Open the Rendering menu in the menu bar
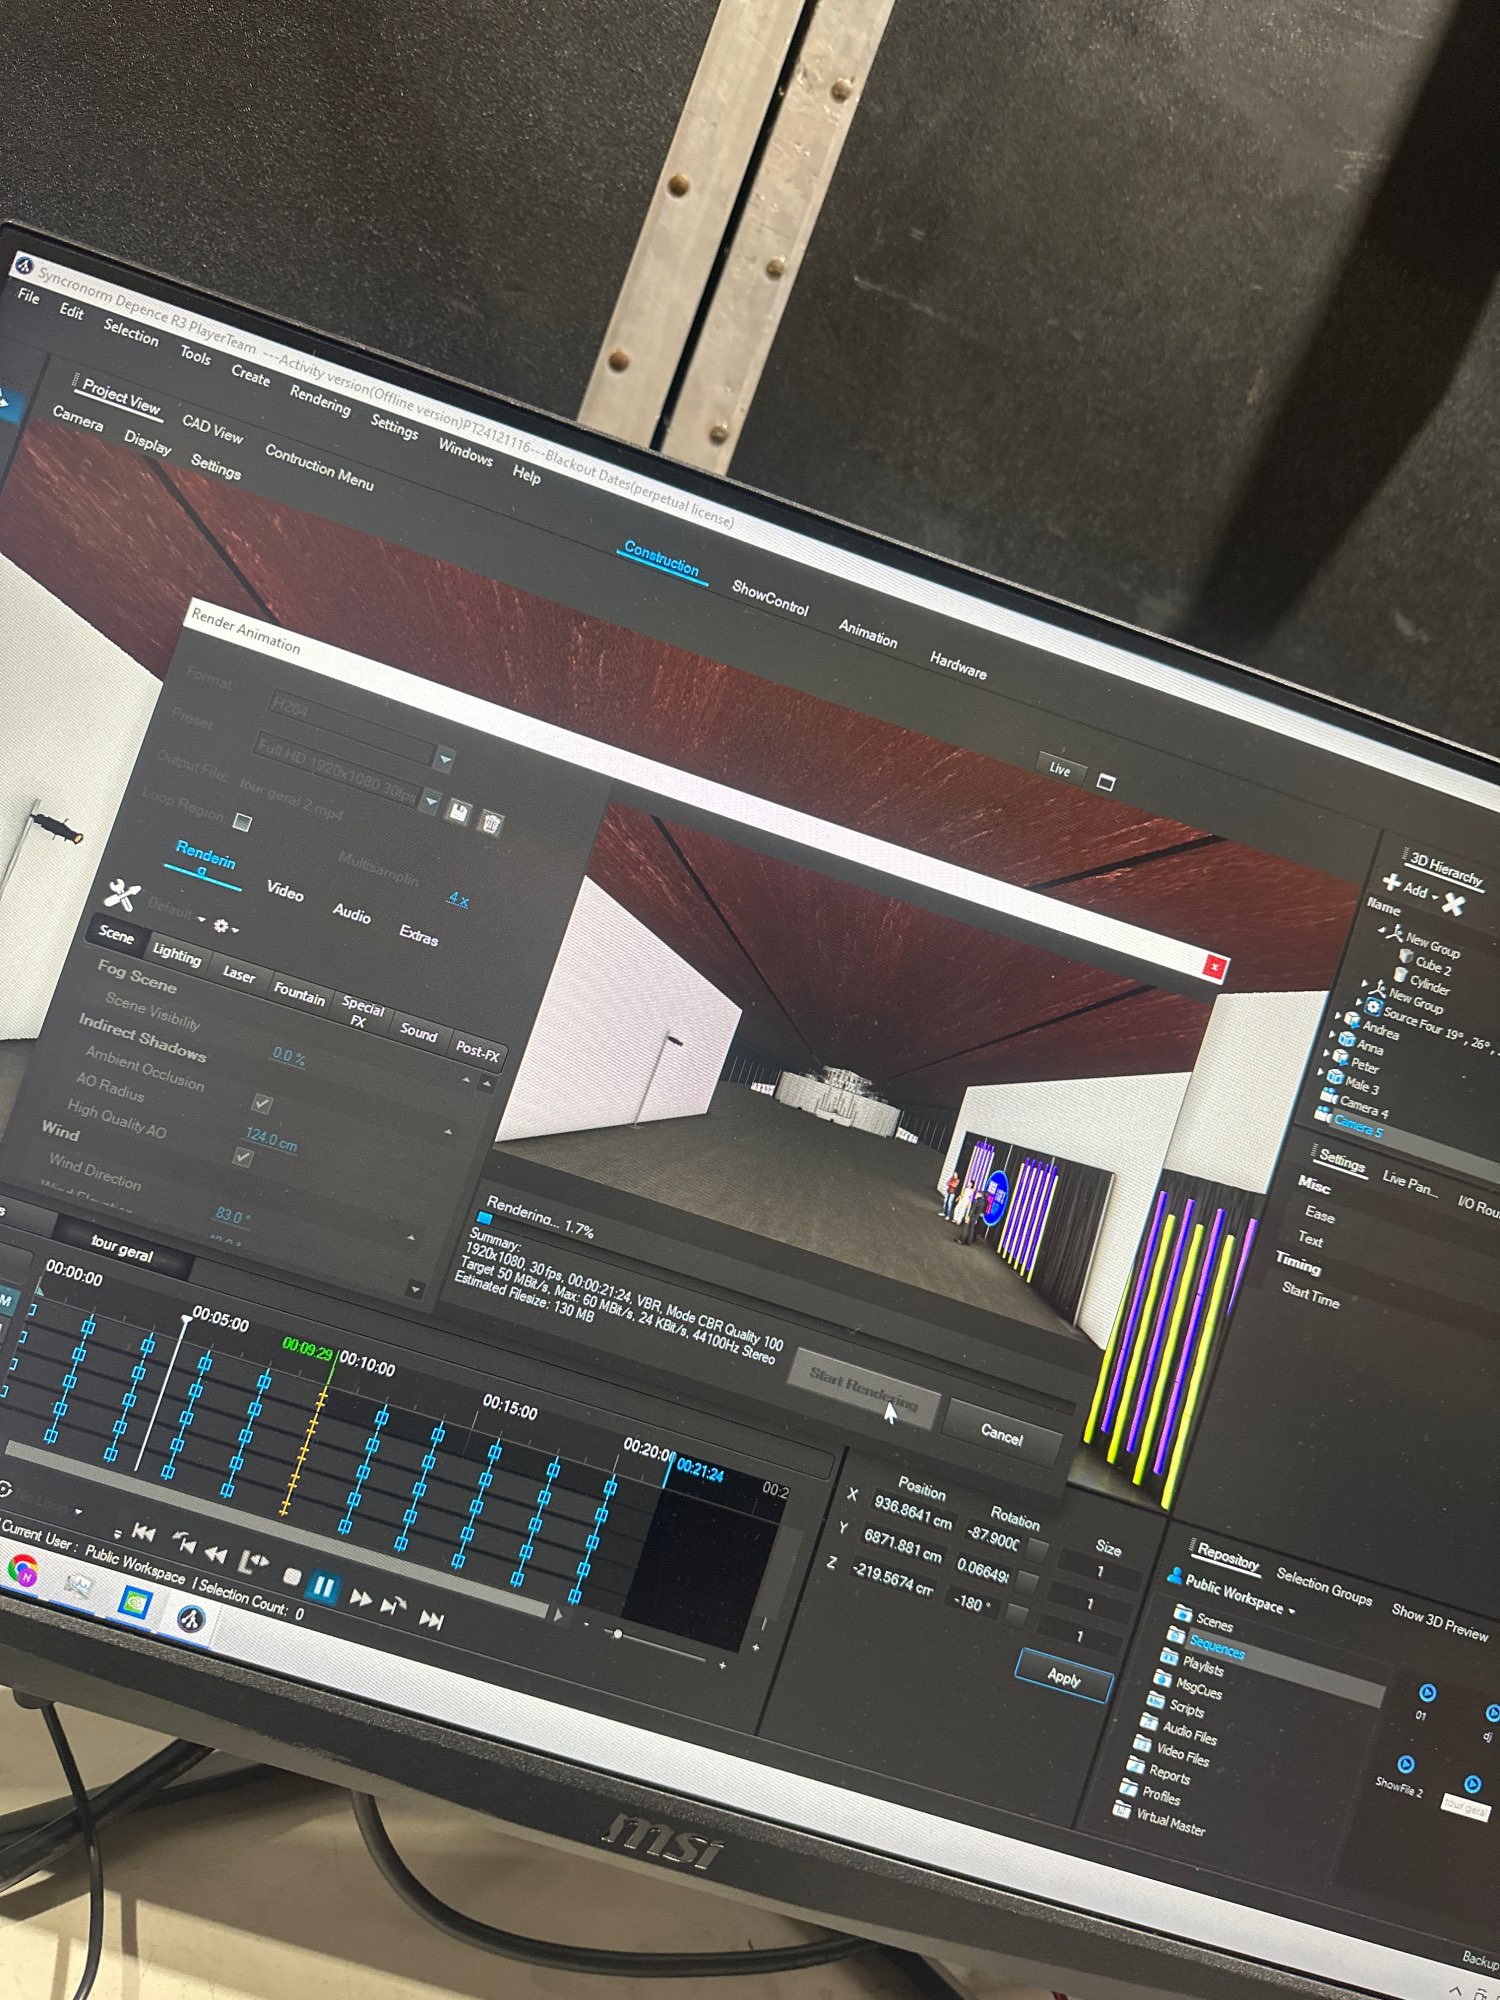 (x=320, y=399)
